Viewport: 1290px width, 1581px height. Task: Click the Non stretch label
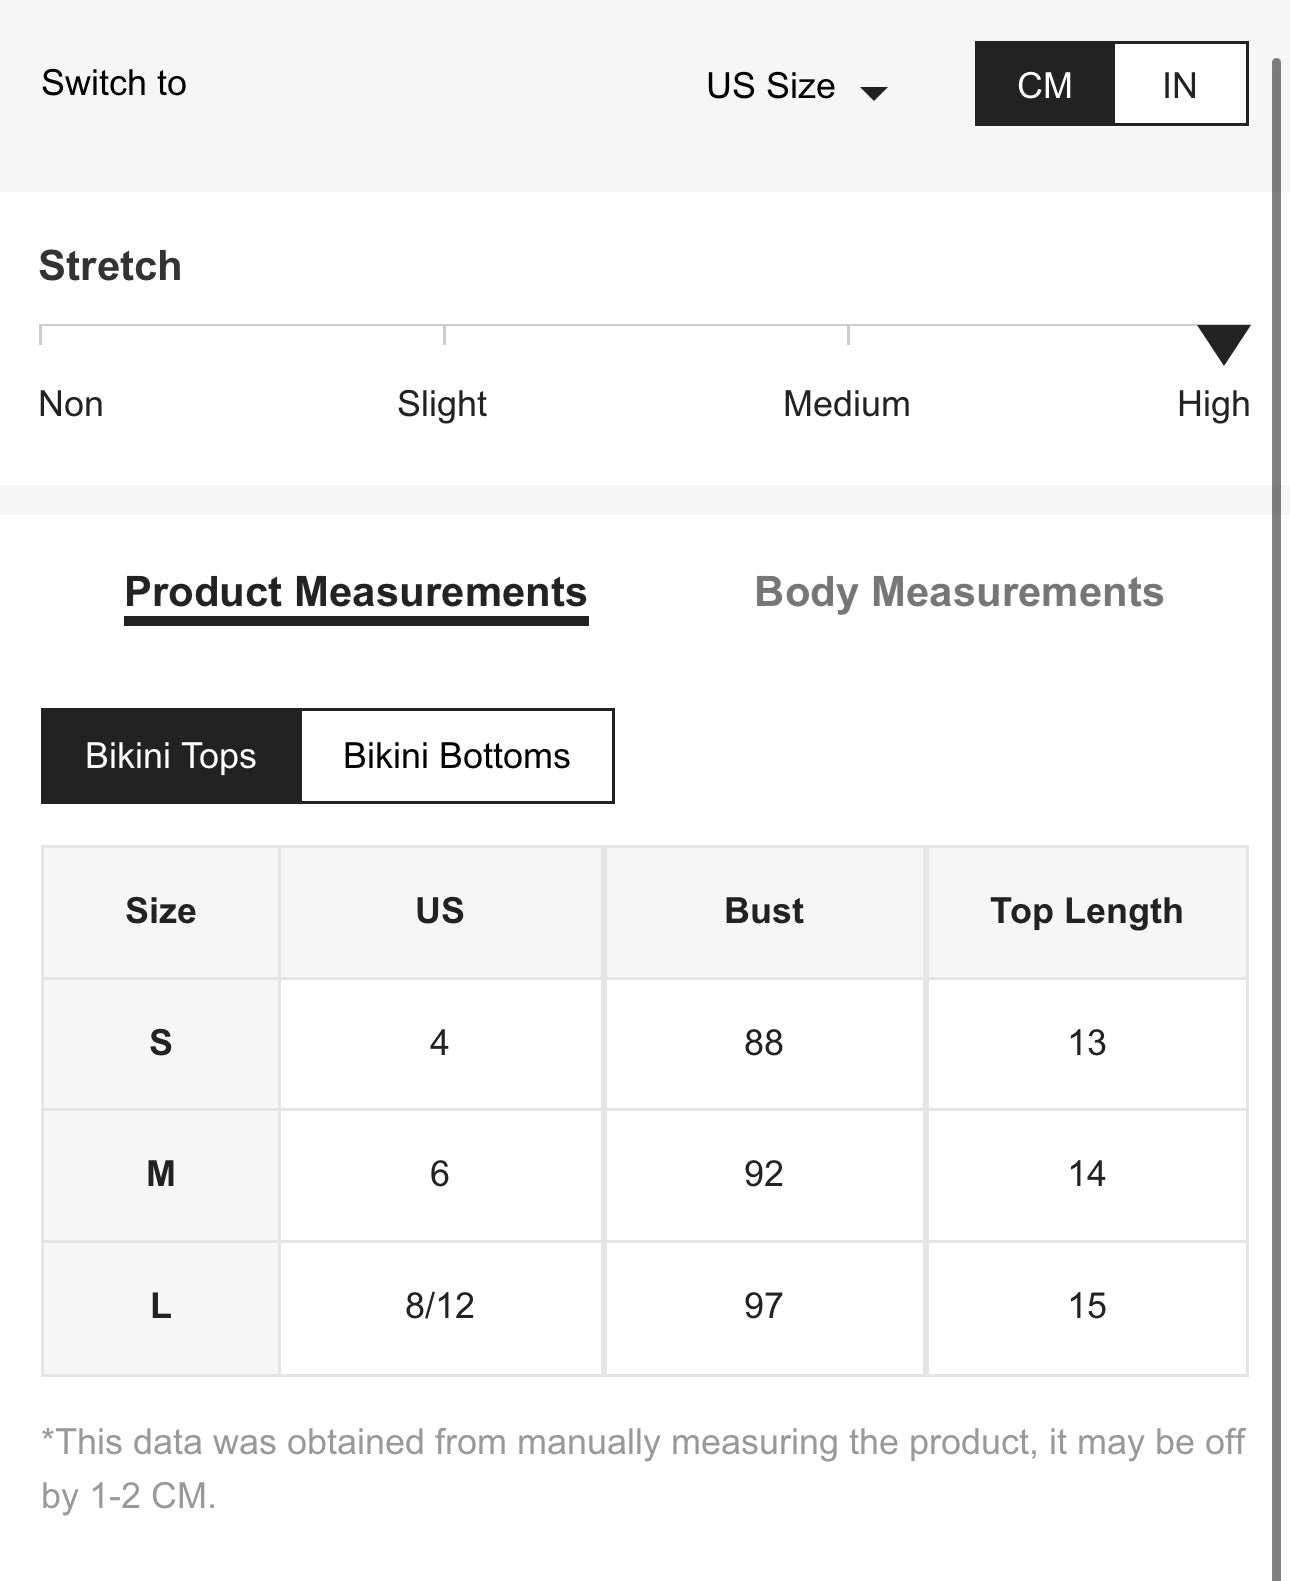coord(71,404)
